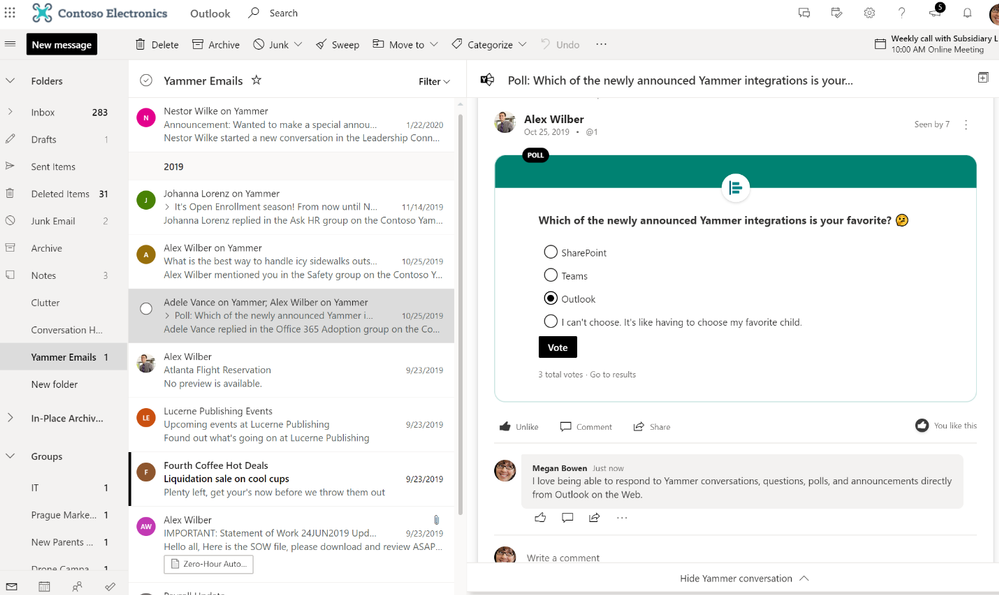This screenshot has width=999, height=595.
Task: Toggle the hamburger navigation pane icon
Action: pyautogui.click(x=10, y=44)
